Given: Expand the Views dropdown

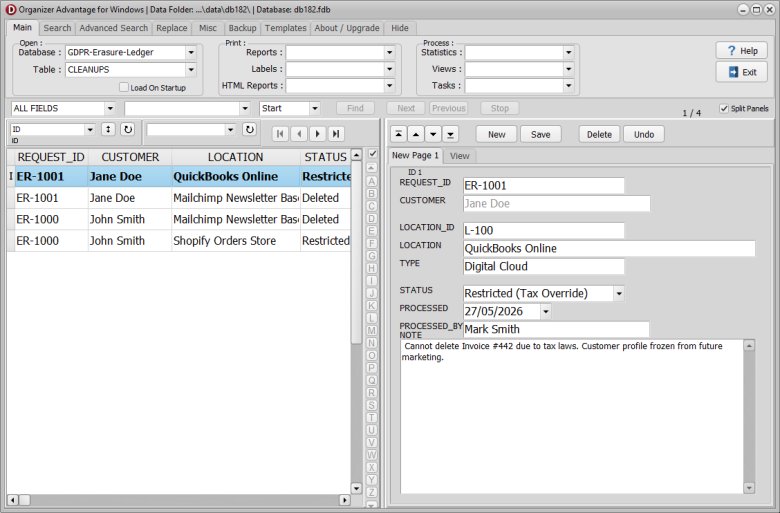Looking at the screenshot, I should (569, 69).
